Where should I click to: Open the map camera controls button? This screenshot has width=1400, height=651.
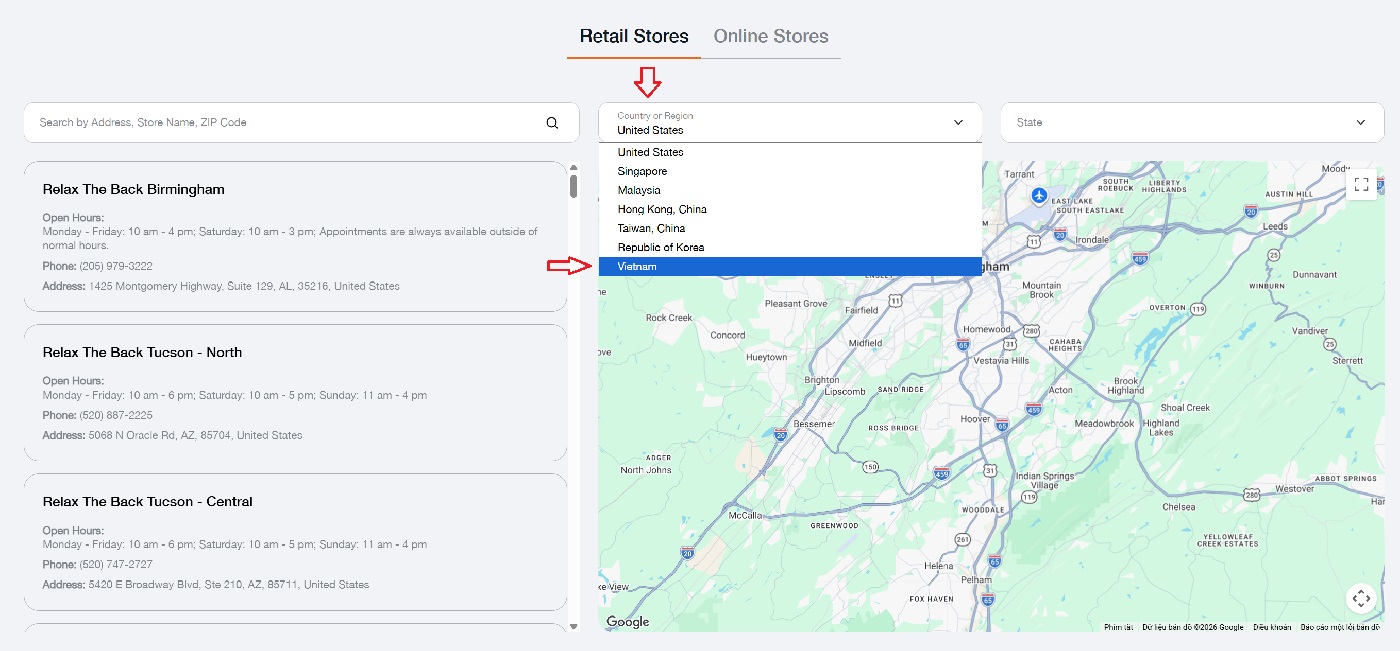click(x=1361, y=599)
